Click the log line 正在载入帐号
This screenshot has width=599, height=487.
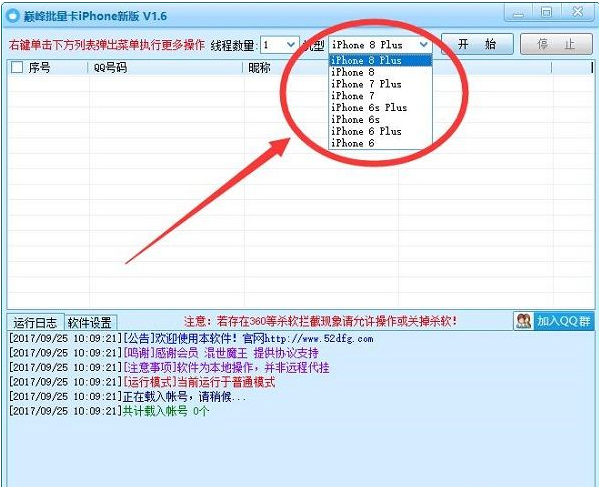[x=127, y=396]
